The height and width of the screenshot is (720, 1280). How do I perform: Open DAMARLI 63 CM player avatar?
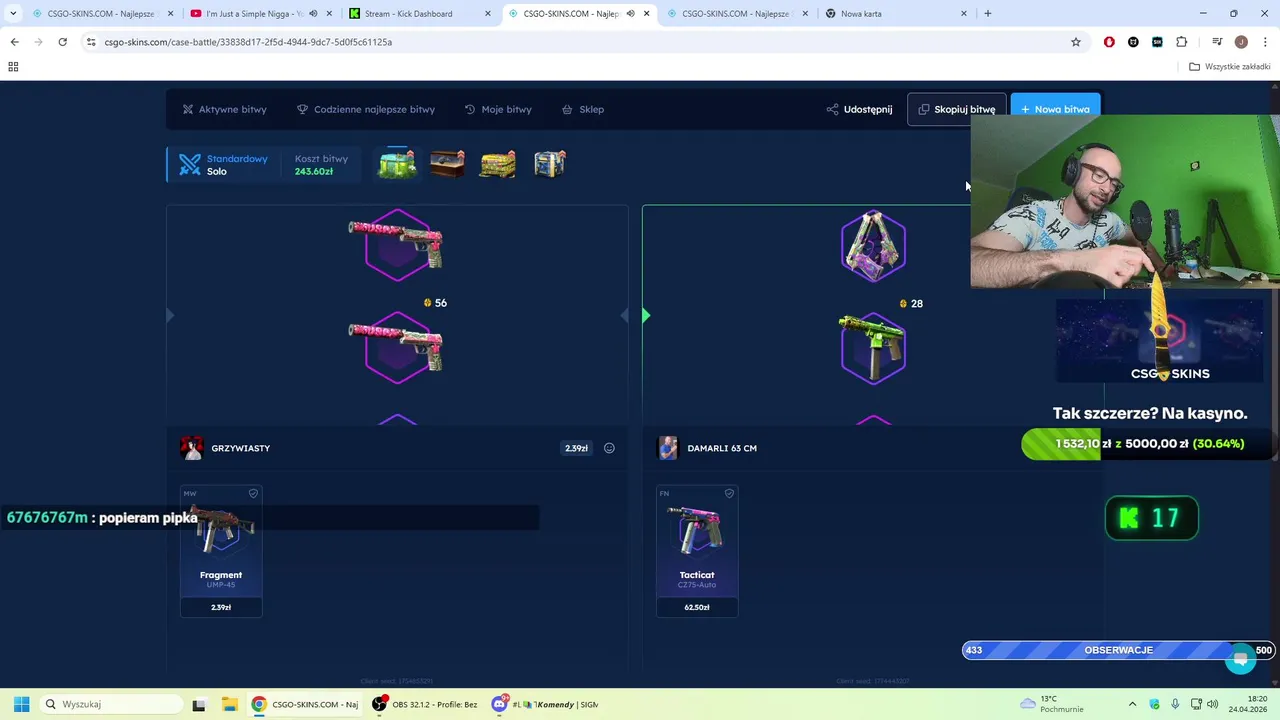point(667,448)
